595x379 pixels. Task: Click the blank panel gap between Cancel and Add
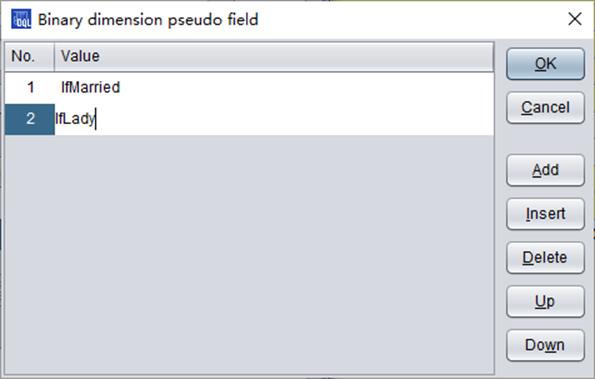click(545, 139)
